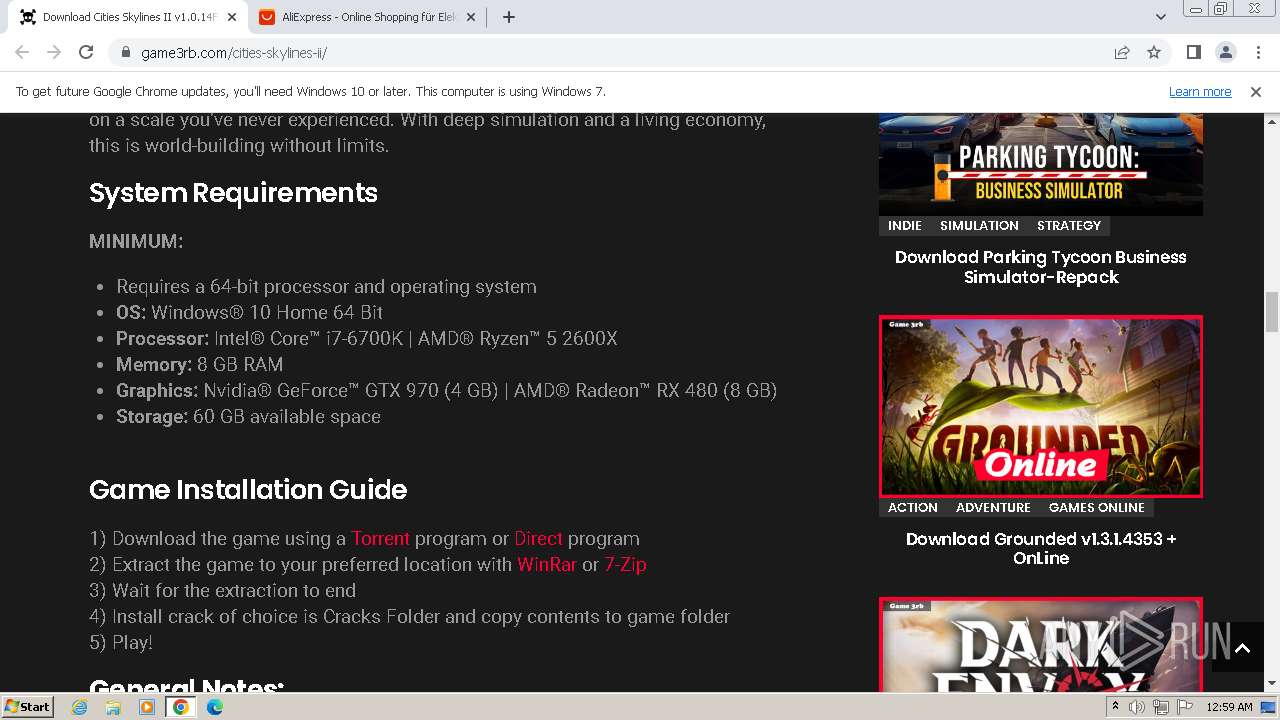
Task: Open the Parking Tycoon game thumbnail
Action: tap(1041, 164)
